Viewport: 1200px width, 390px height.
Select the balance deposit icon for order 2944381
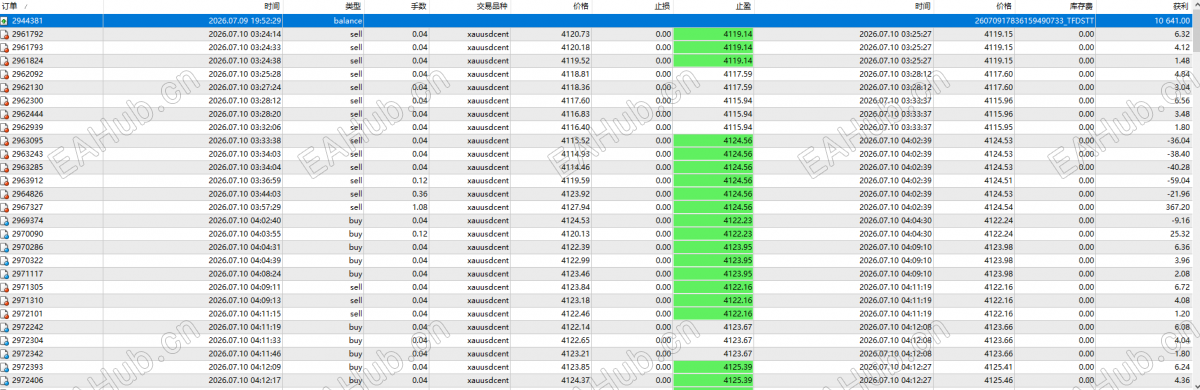[5, 20]
